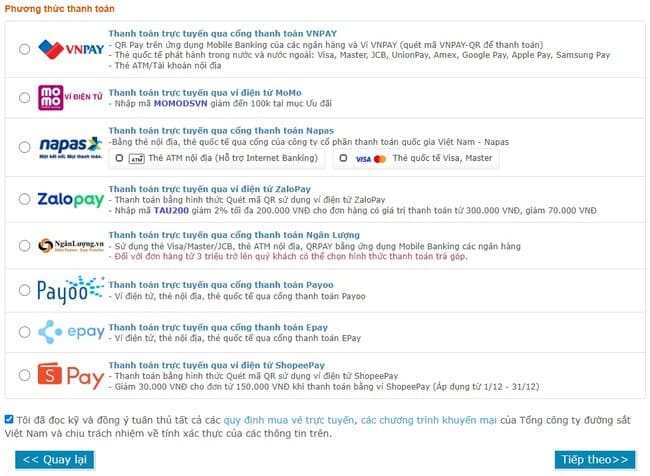Viewport: 650px width, 476px height.
Task: Click the Phương thức thanh toán section title
Action: tap(60, 9)
